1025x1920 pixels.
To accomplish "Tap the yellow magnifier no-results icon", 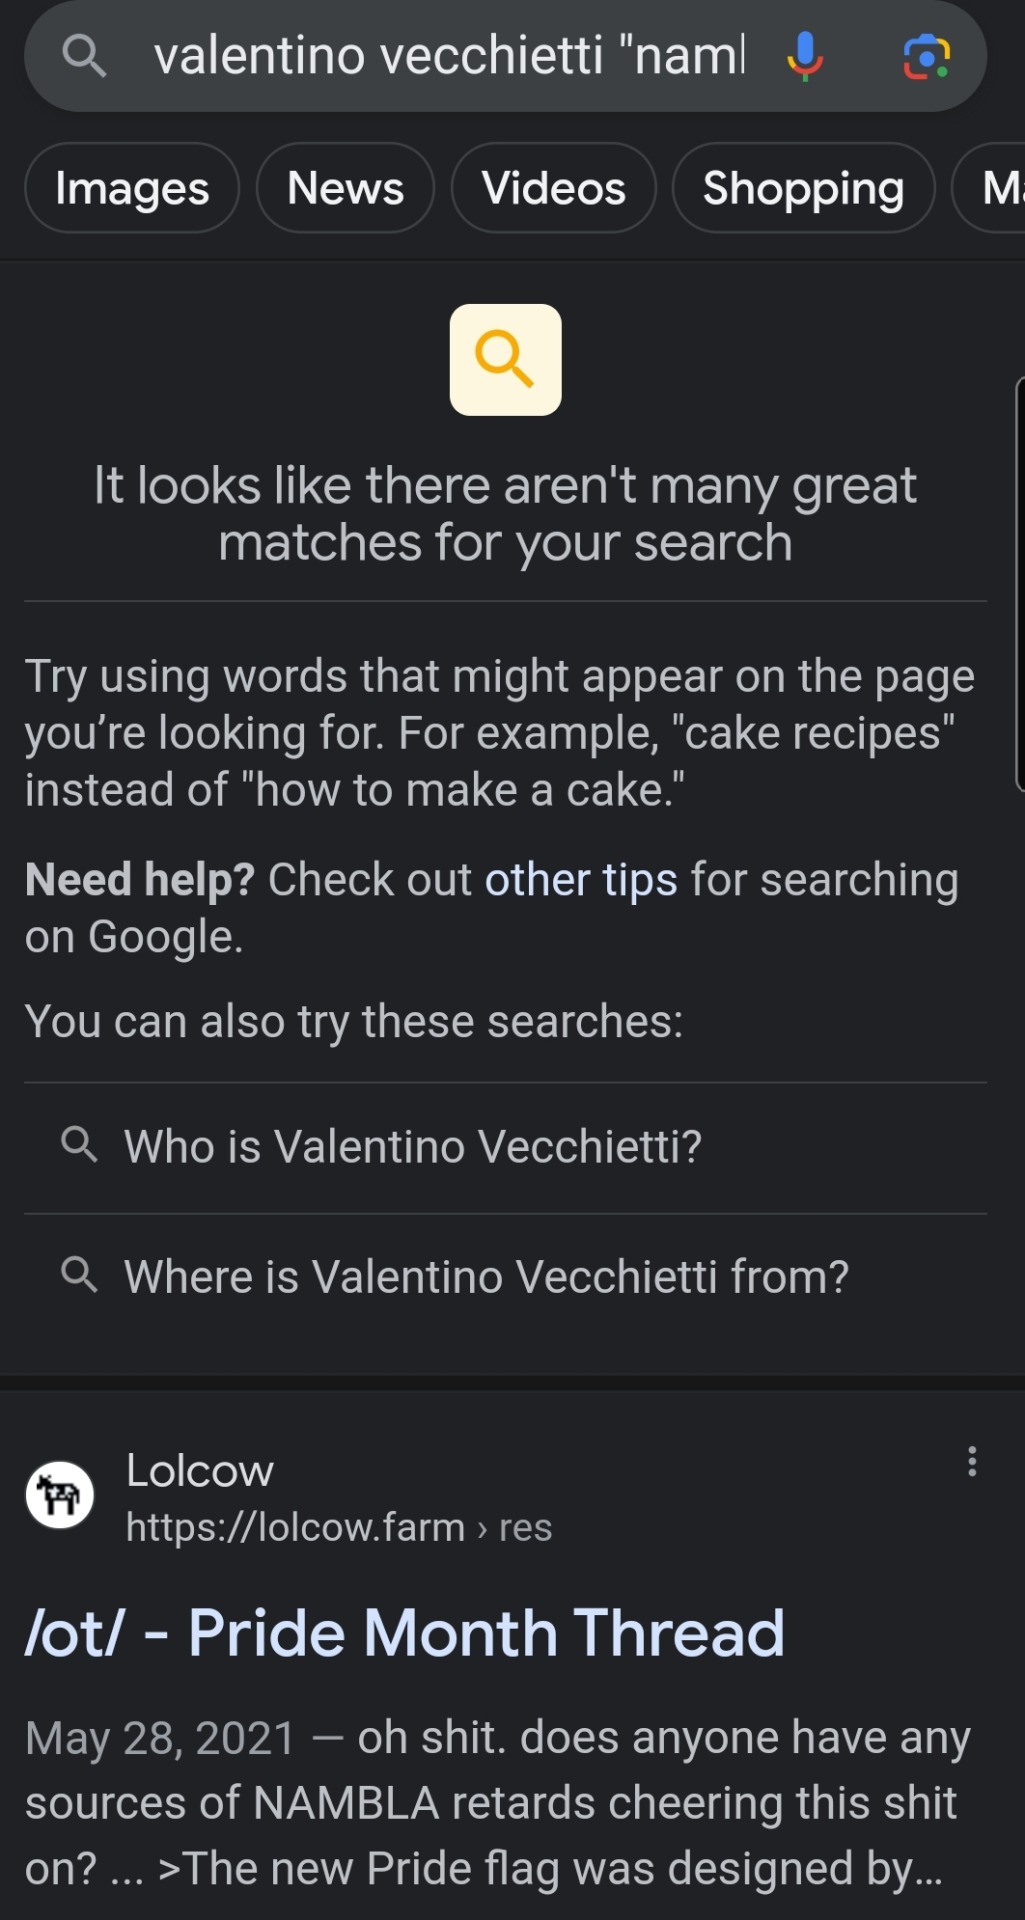I will (x=505, y=359).
